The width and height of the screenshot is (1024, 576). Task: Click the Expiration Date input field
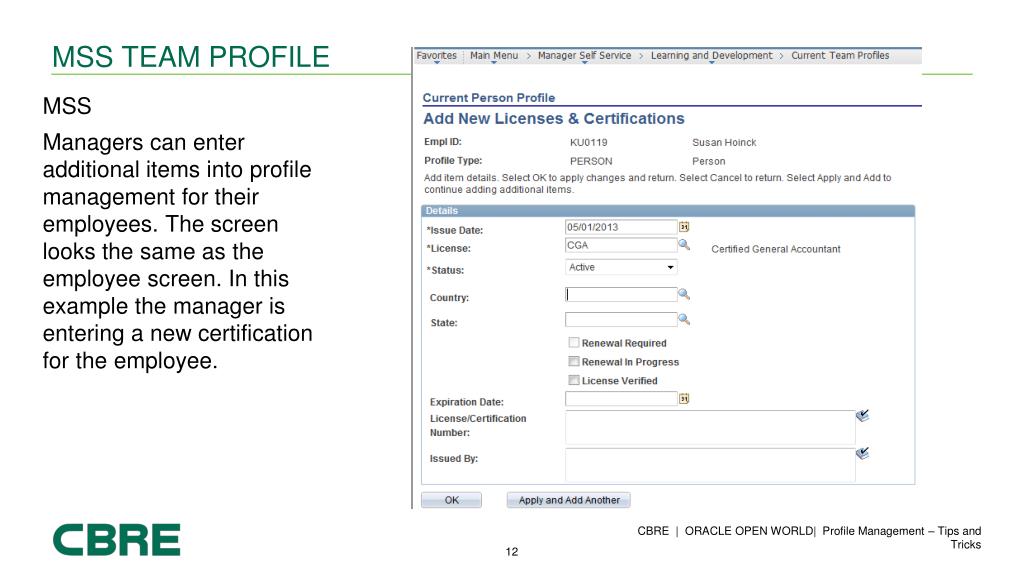pos(621,399)
